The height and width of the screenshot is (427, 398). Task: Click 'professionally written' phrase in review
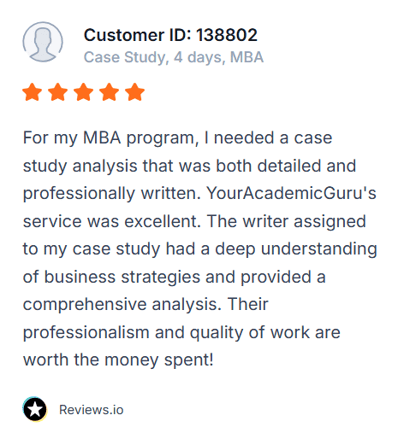click(x=110, y=194)
